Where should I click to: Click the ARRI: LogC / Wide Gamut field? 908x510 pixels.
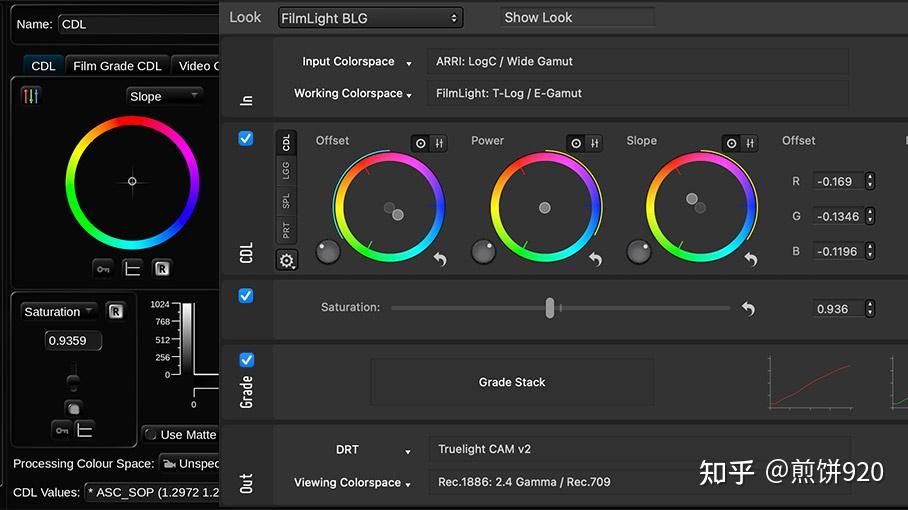638,61
